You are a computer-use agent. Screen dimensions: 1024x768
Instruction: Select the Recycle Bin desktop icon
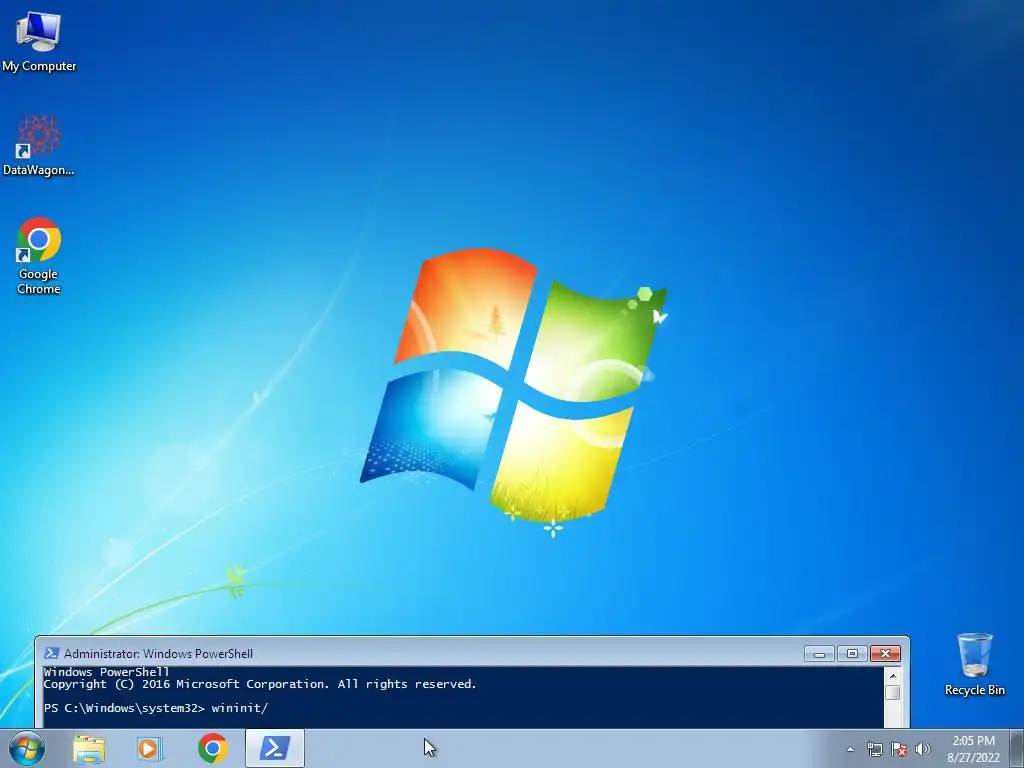(974, 664)
